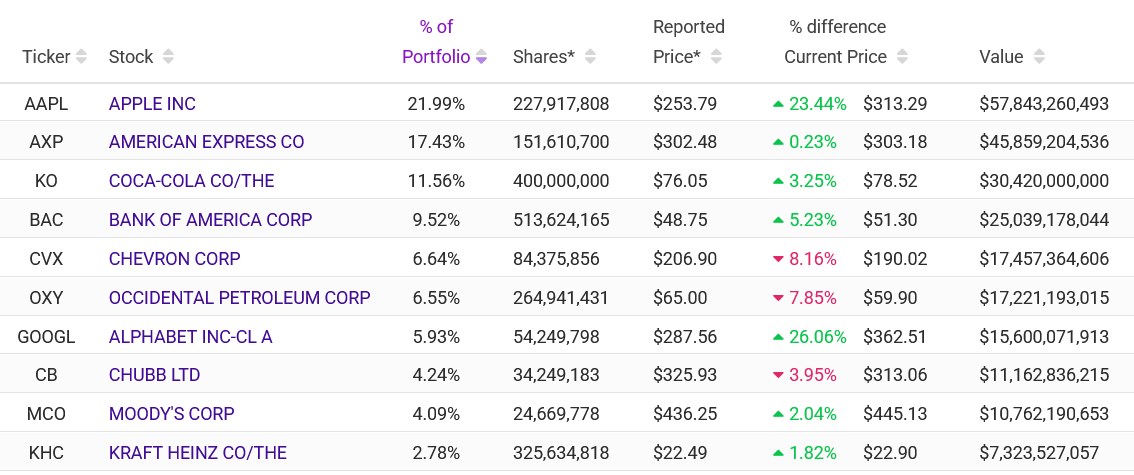Click the red down arrow in OXY row
Image resolution: width=1134 pixels, height=475 pixels.
(778, 298)
